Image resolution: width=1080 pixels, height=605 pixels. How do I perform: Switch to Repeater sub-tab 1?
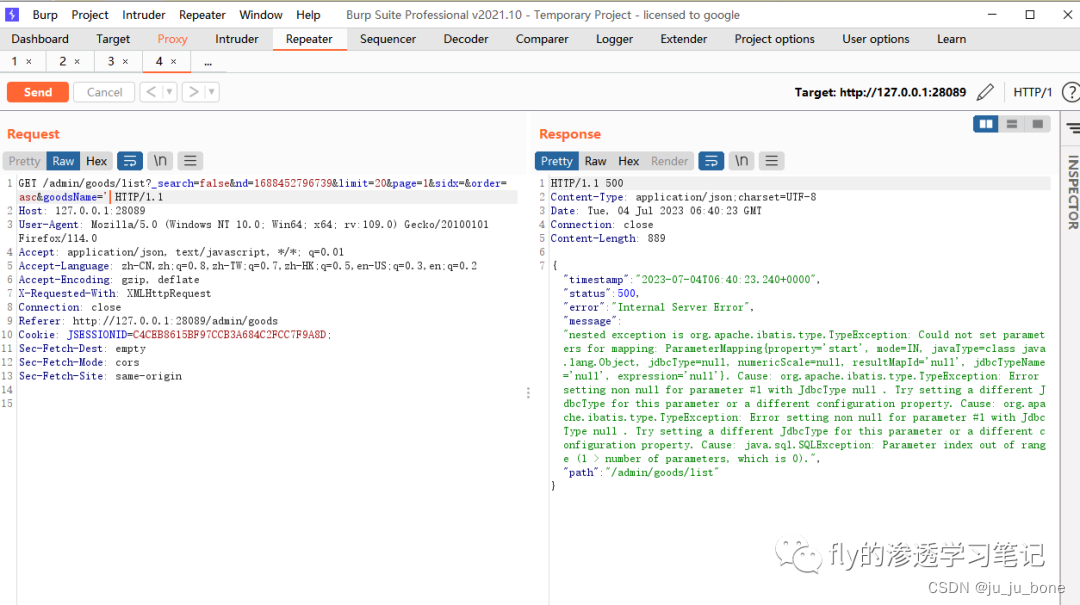14,61
